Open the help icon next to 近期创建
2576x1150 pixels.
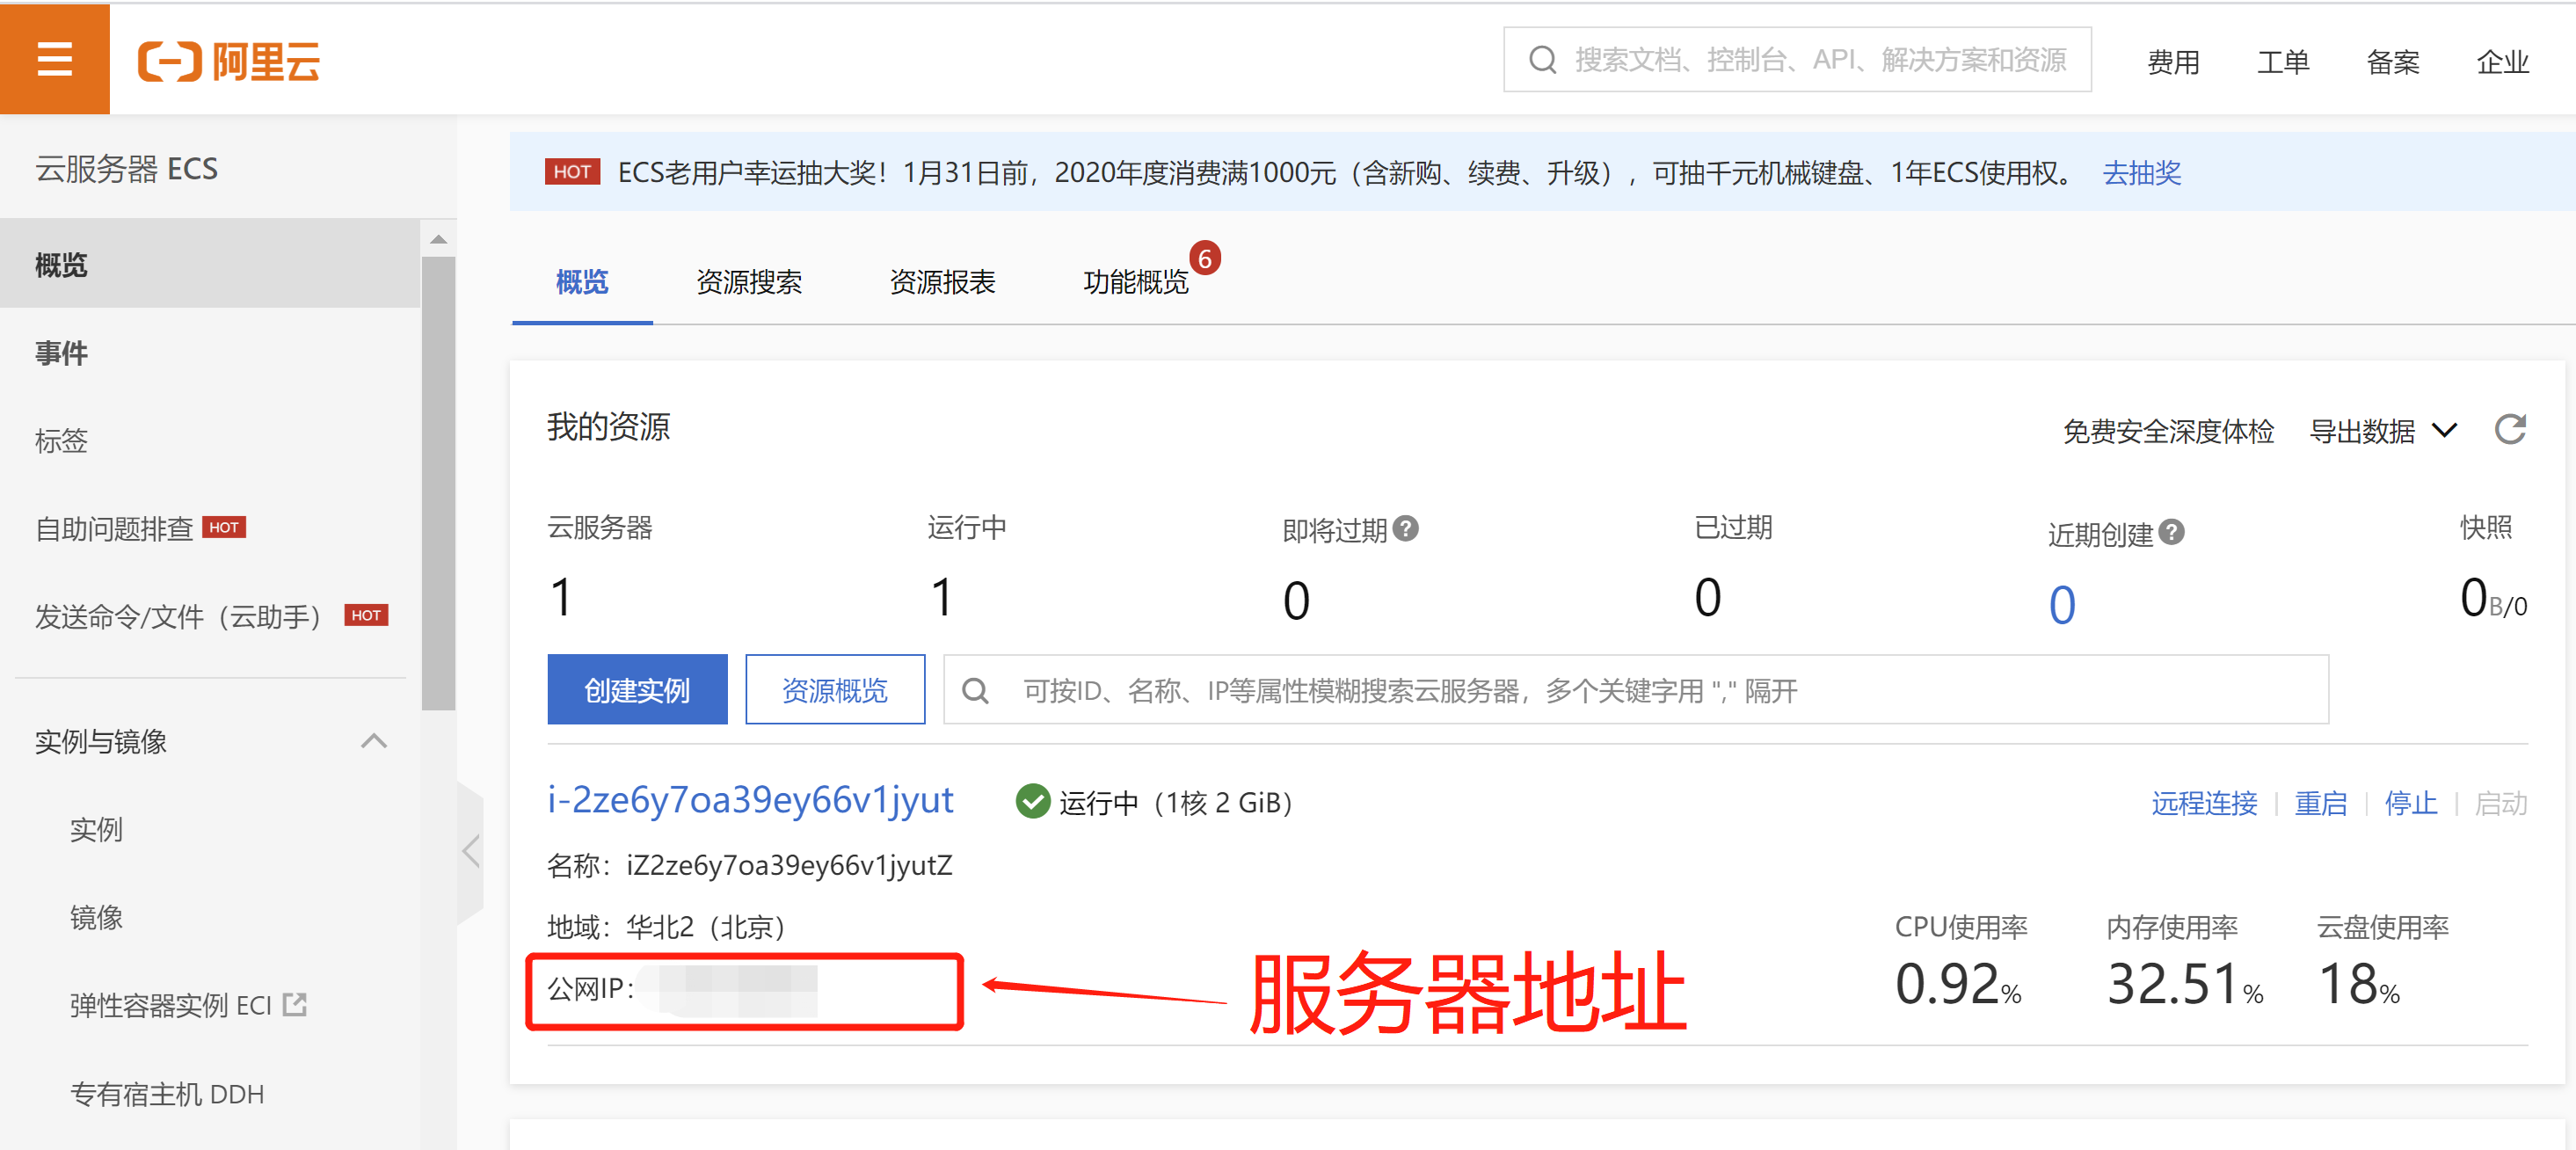point(2171,532)
